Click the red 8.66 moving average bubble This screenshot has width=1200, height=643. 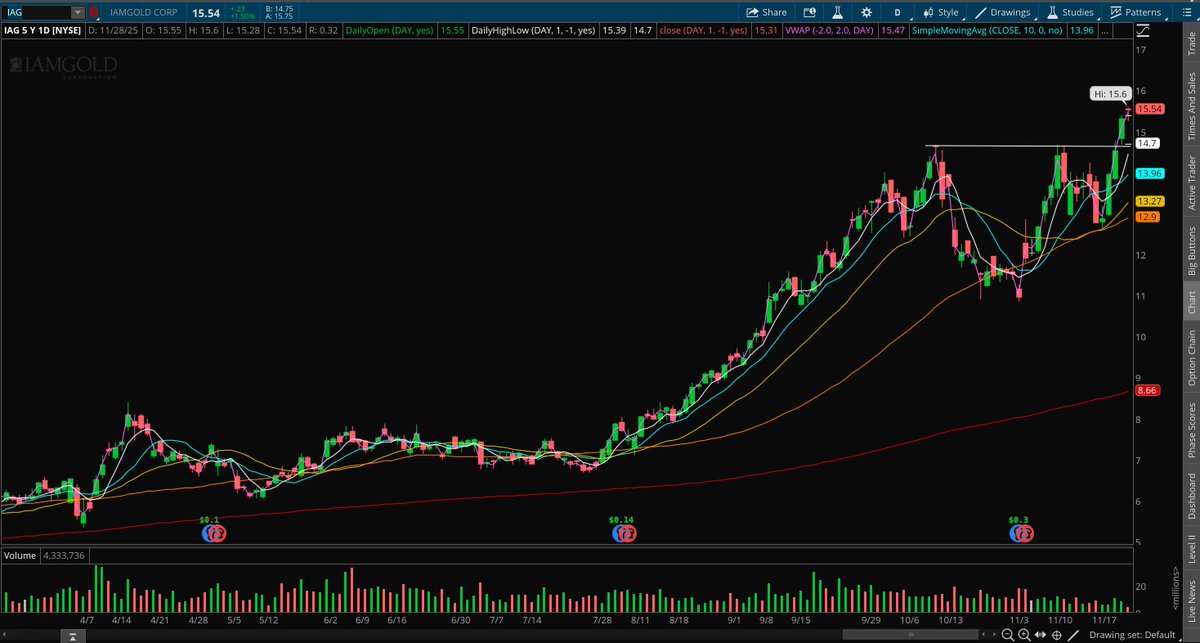1147,390
